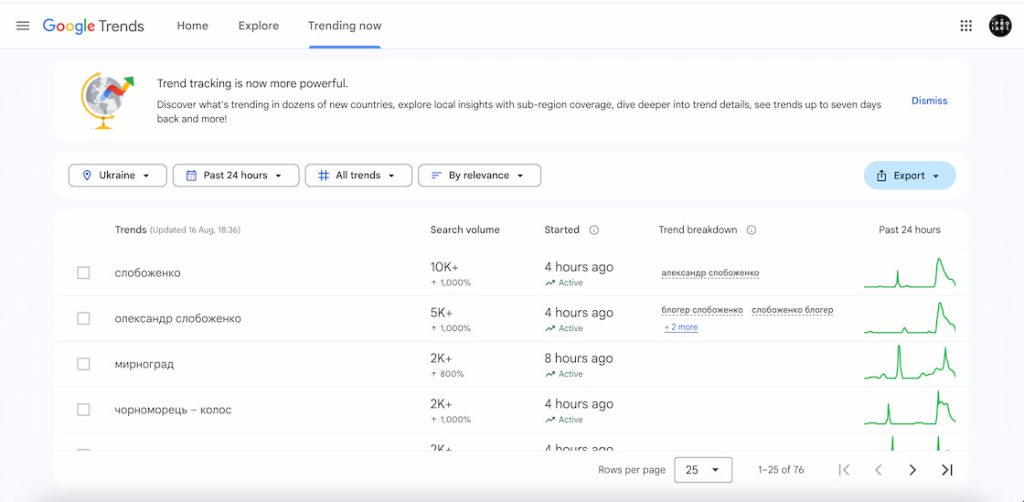Screen dimensions: 1024x502
Task: Click the слобоженко блогер breakdown term
Action: click(792, 310)
